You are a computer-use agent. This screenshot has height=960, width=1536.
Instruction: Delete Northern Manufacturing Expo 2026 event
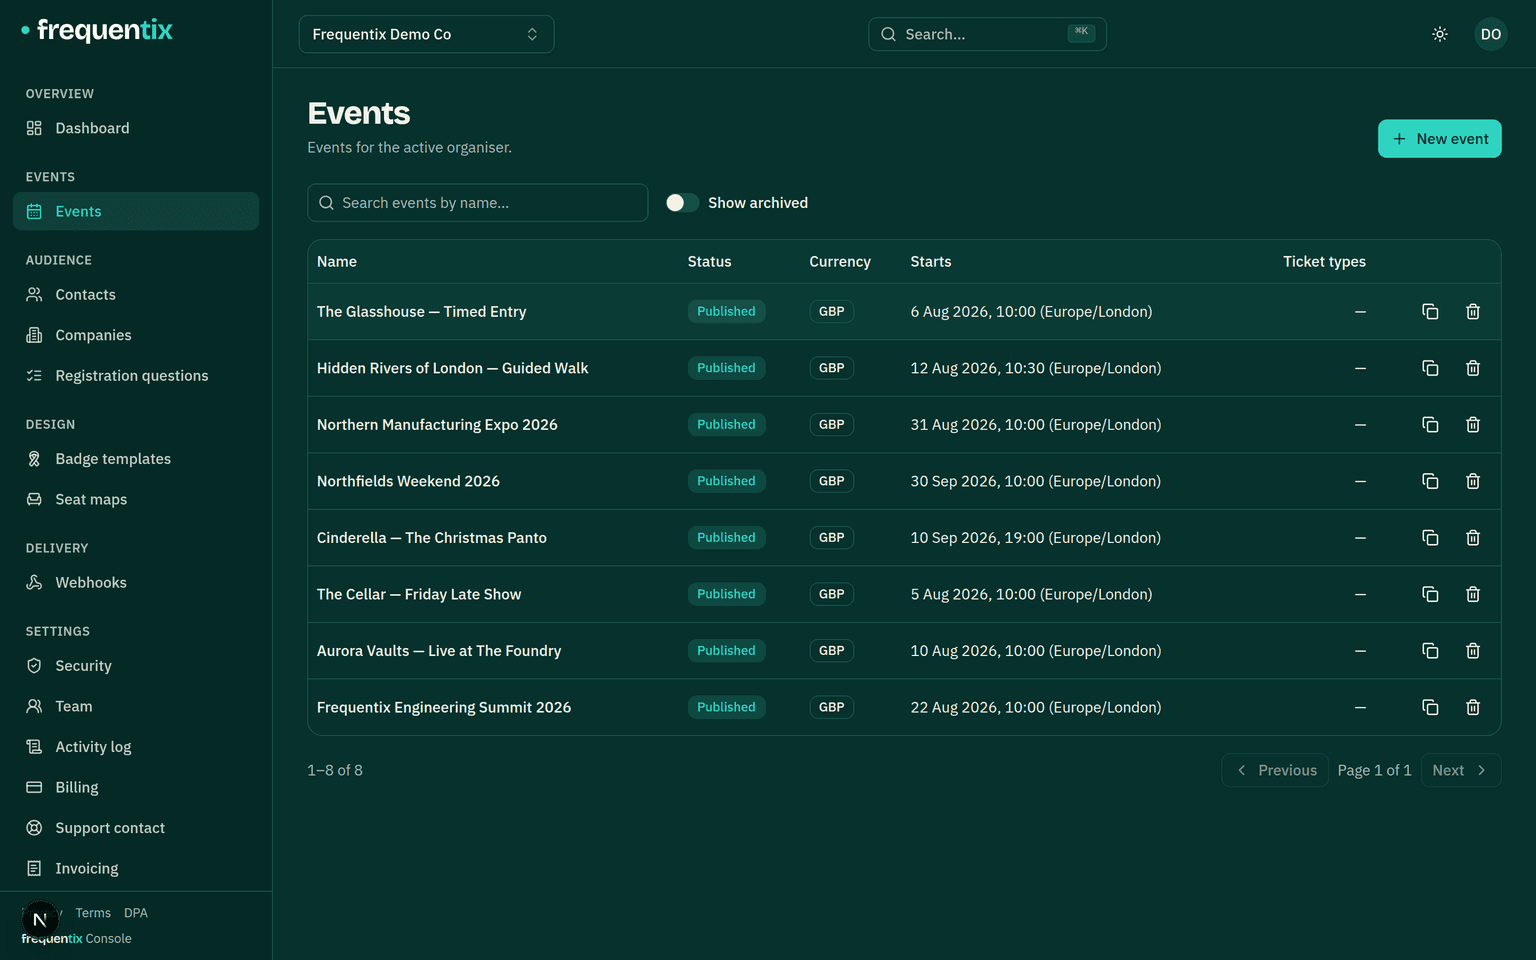click(1473, 425)
